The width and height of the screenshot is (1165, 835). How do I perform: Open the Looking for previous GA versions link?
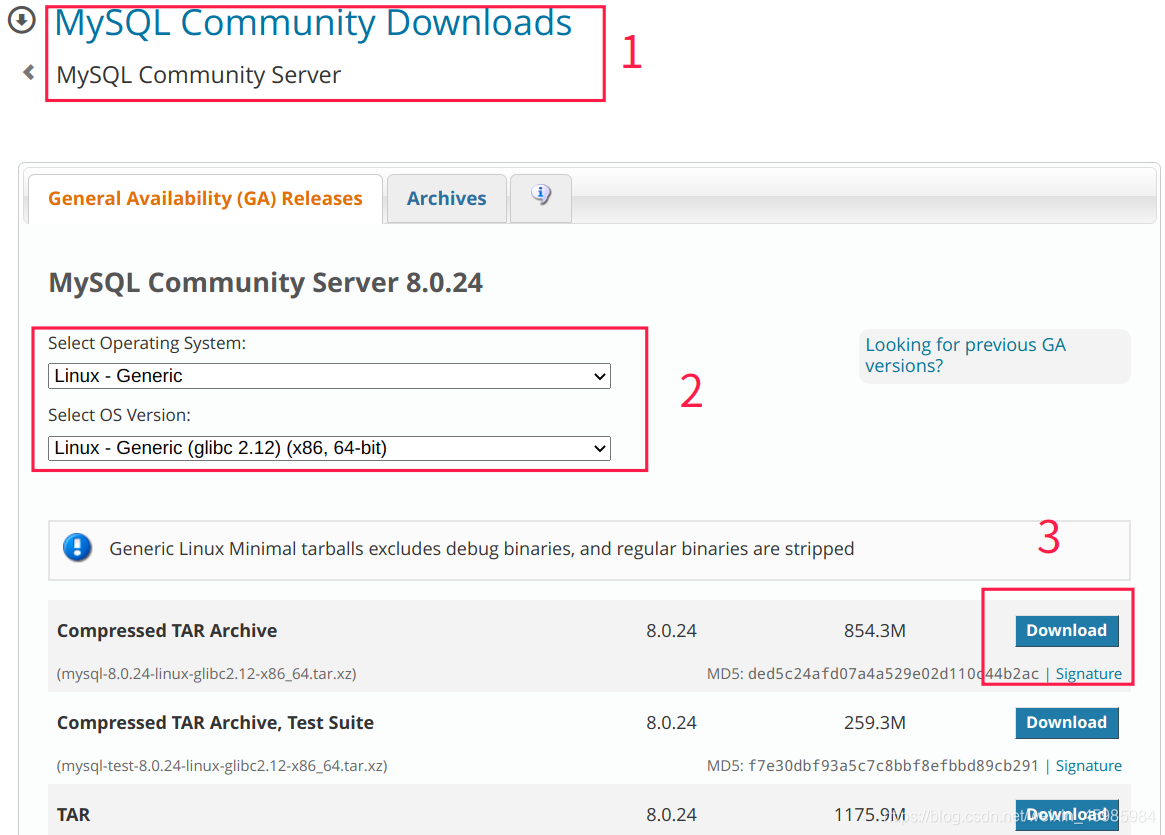point(965,355)
